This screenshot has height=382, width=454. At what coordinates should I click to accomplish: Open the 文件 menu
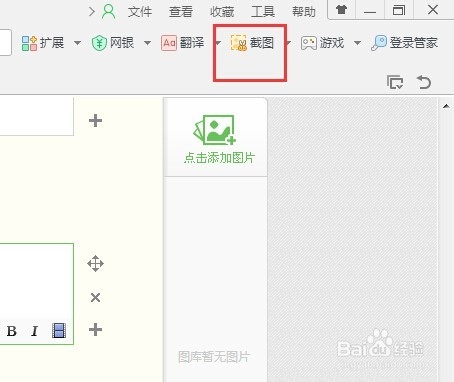click(x=140, y=12)
